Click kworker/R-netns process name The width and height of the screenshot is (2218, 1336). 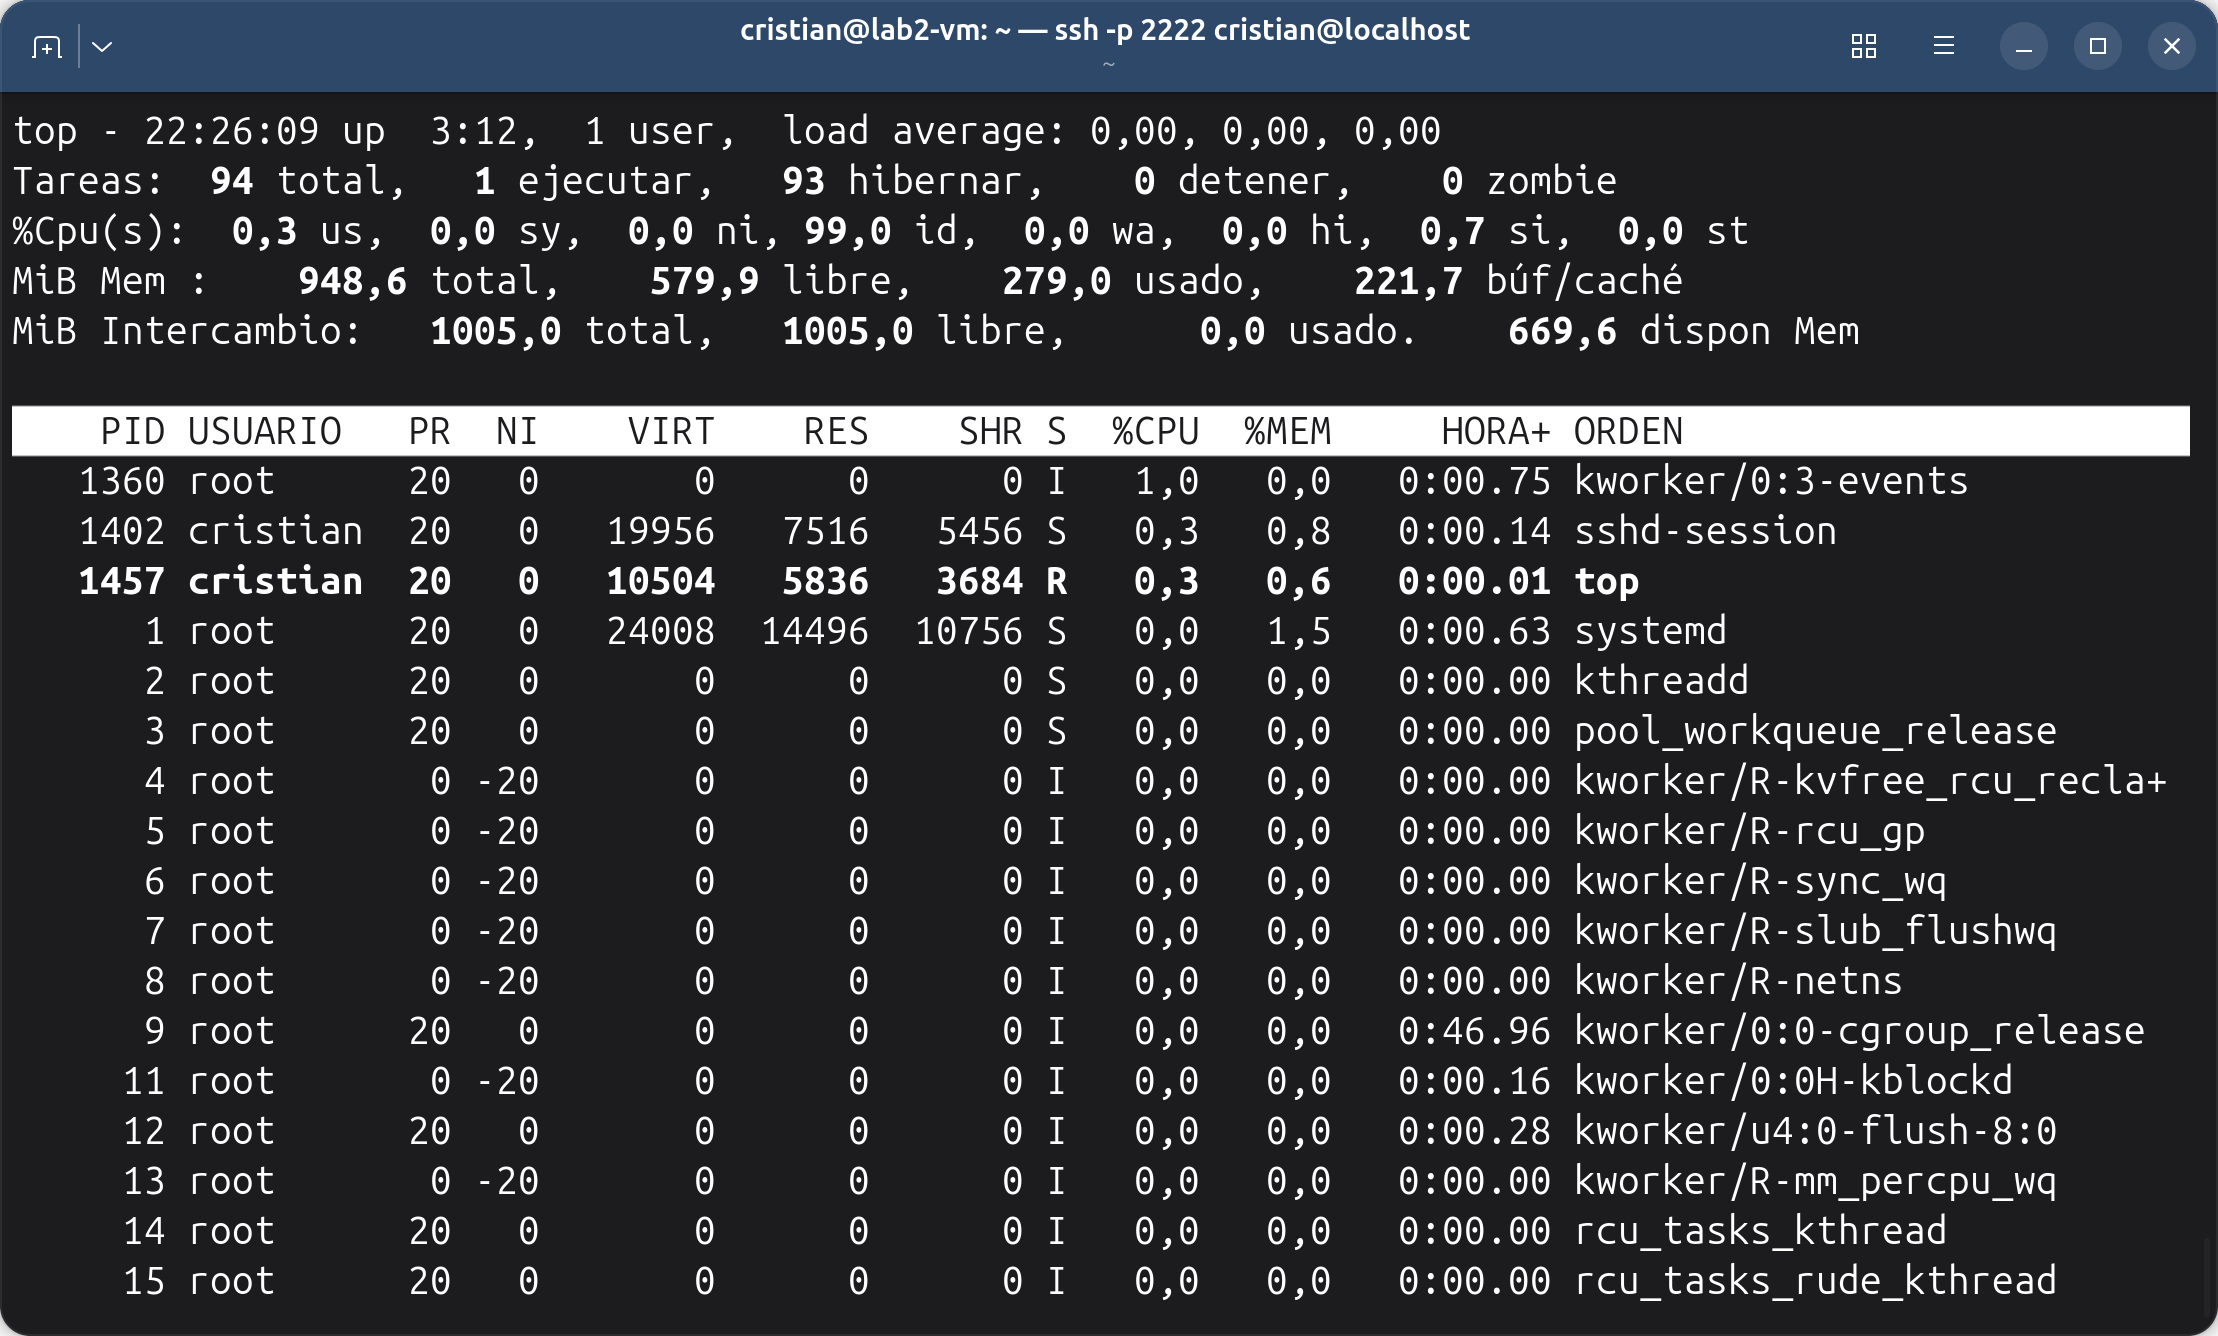(x=1738, y=981)
